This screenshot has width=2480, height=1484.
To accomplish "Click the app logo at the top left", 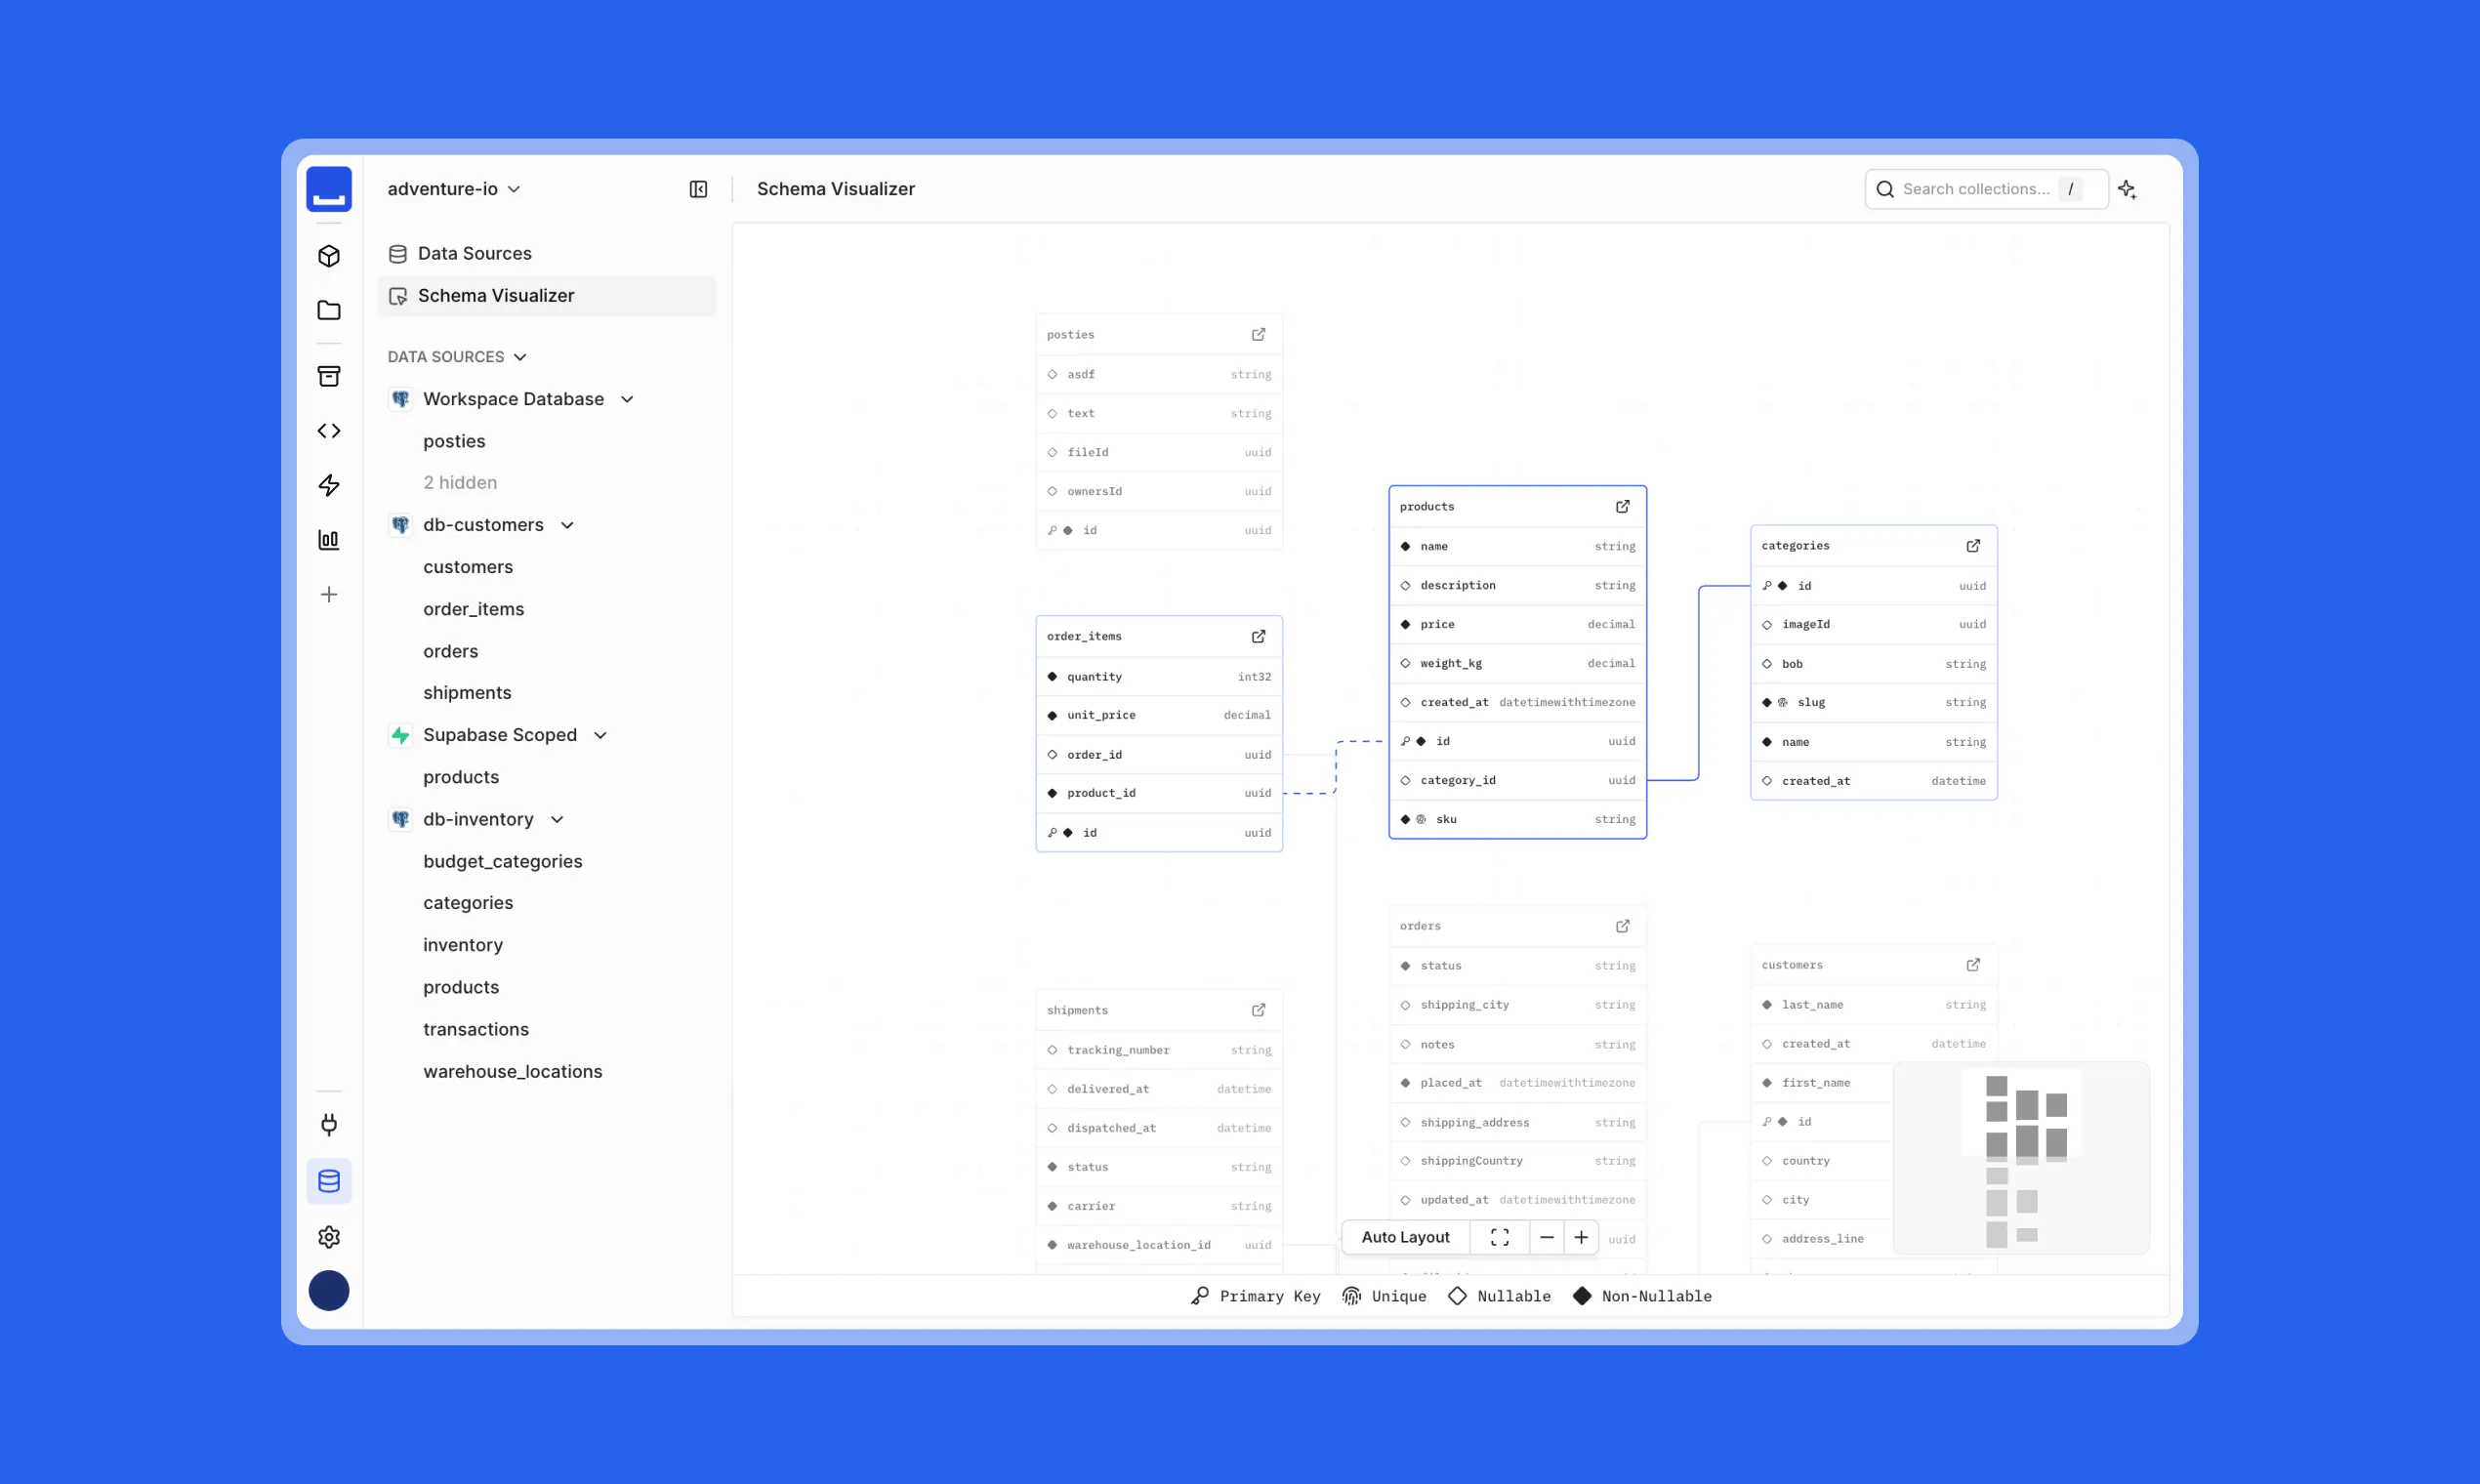I will tap(329, 189).
